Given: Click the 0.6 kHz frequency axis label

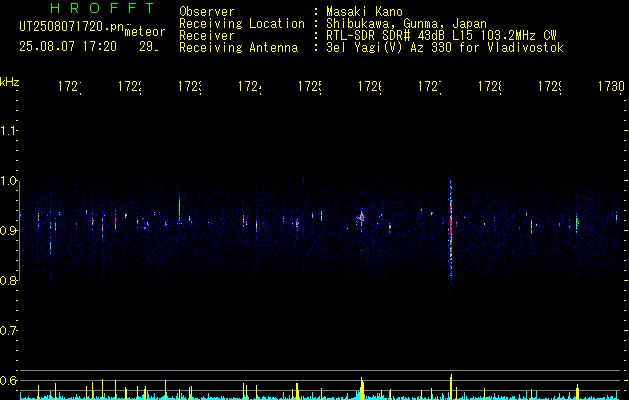Looking at the screenshot, I should tap(8, 380).
